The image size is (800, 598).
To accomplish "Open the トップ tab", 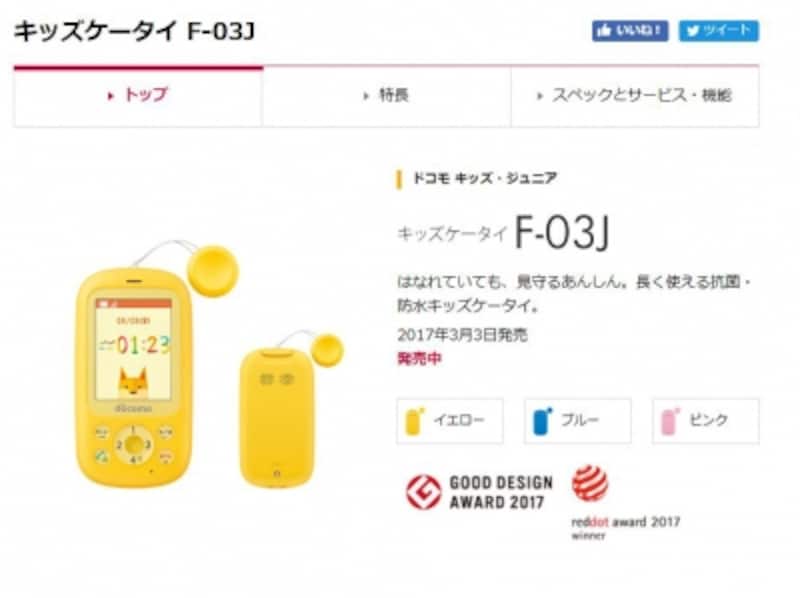I will click(x=138, y=96).
